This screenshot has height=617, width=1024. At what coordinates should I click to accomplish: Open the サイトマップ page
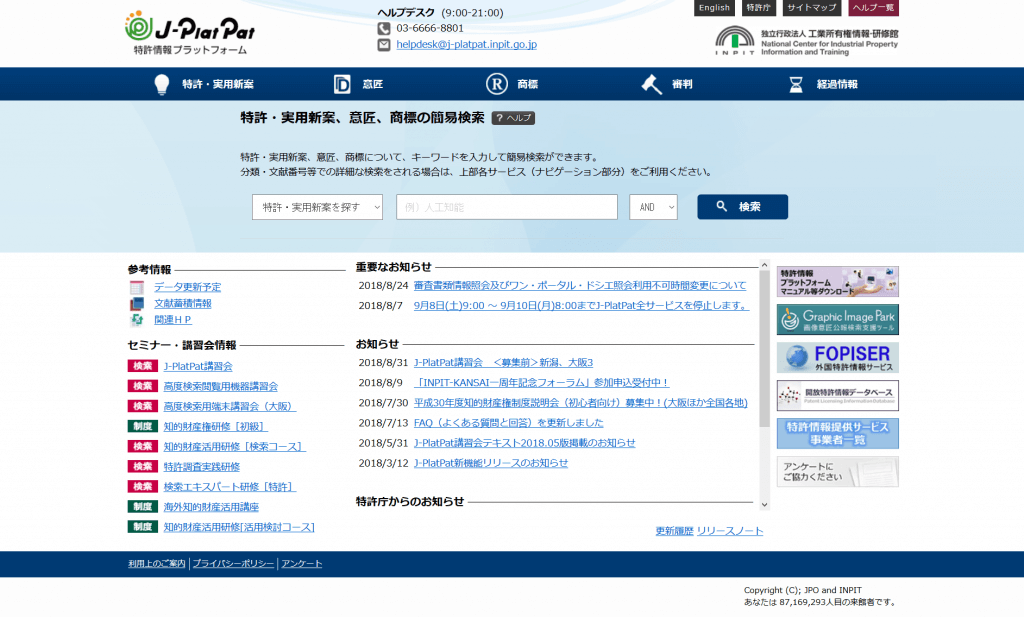(x=811, y=8)
